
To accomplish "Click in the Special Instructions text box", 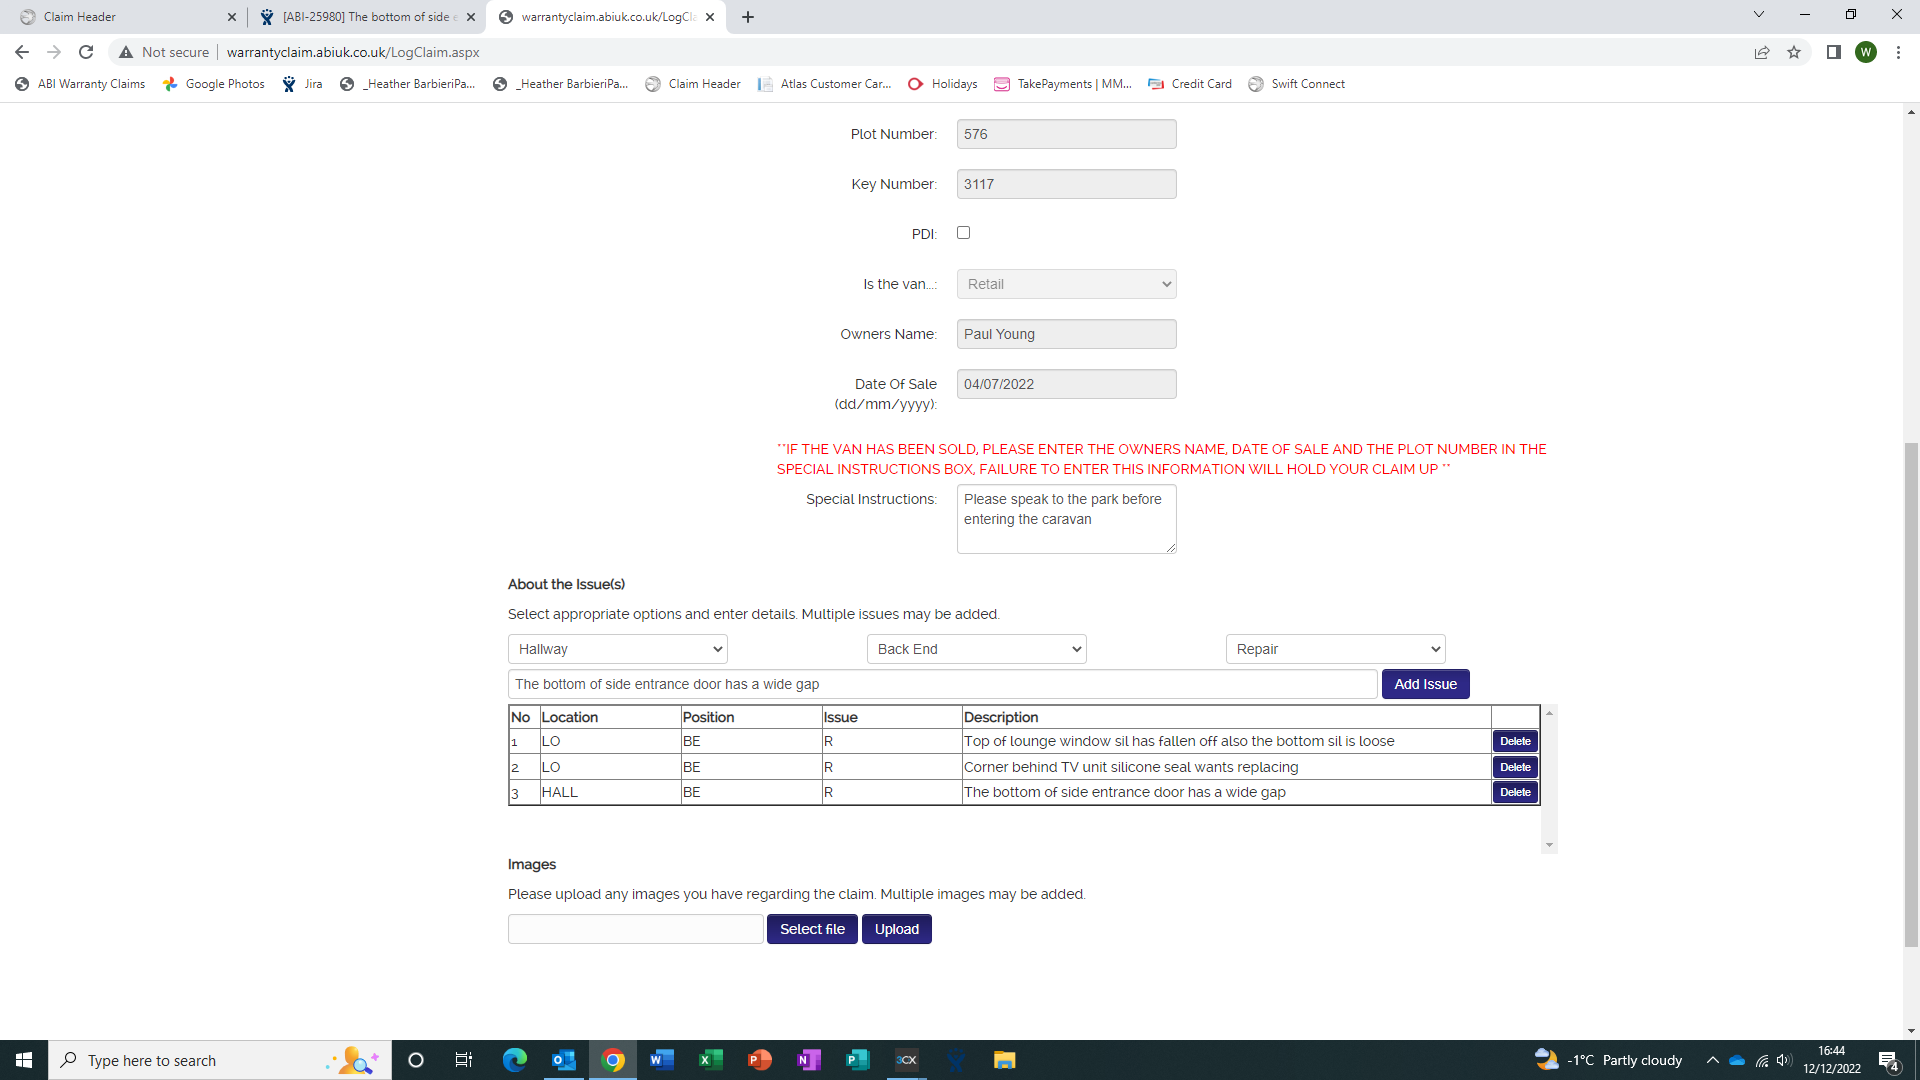I will click(x=1066, y=519).
